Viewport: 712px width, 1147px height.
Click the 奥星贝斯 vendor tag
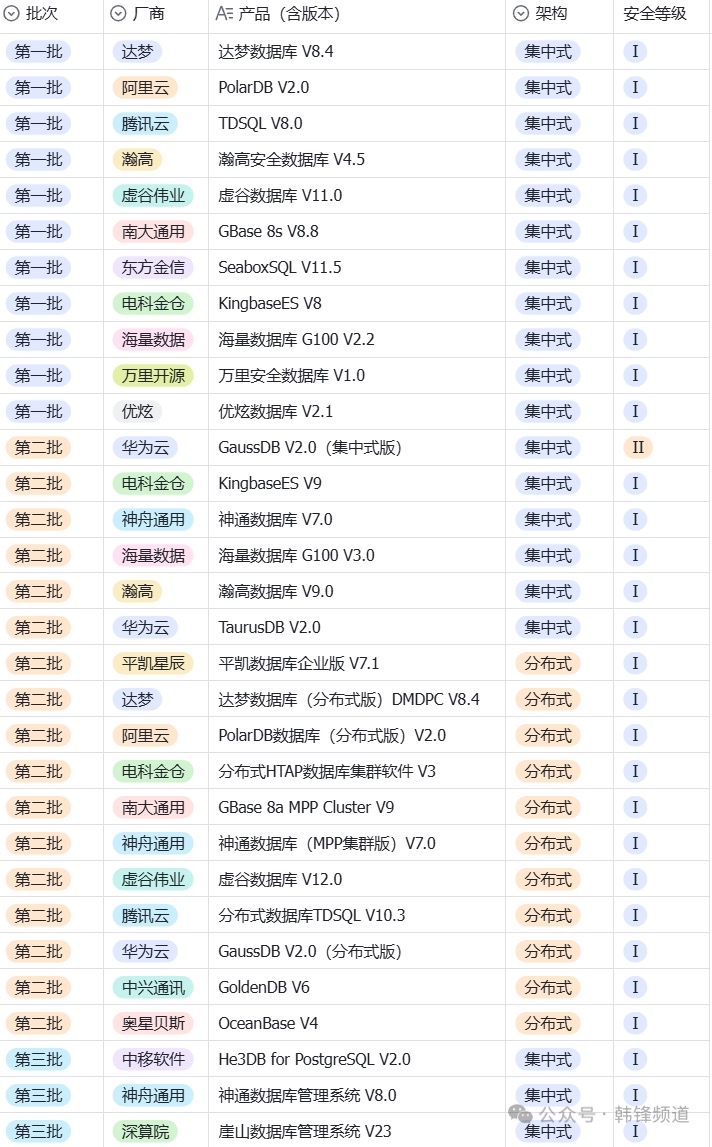153,1023
